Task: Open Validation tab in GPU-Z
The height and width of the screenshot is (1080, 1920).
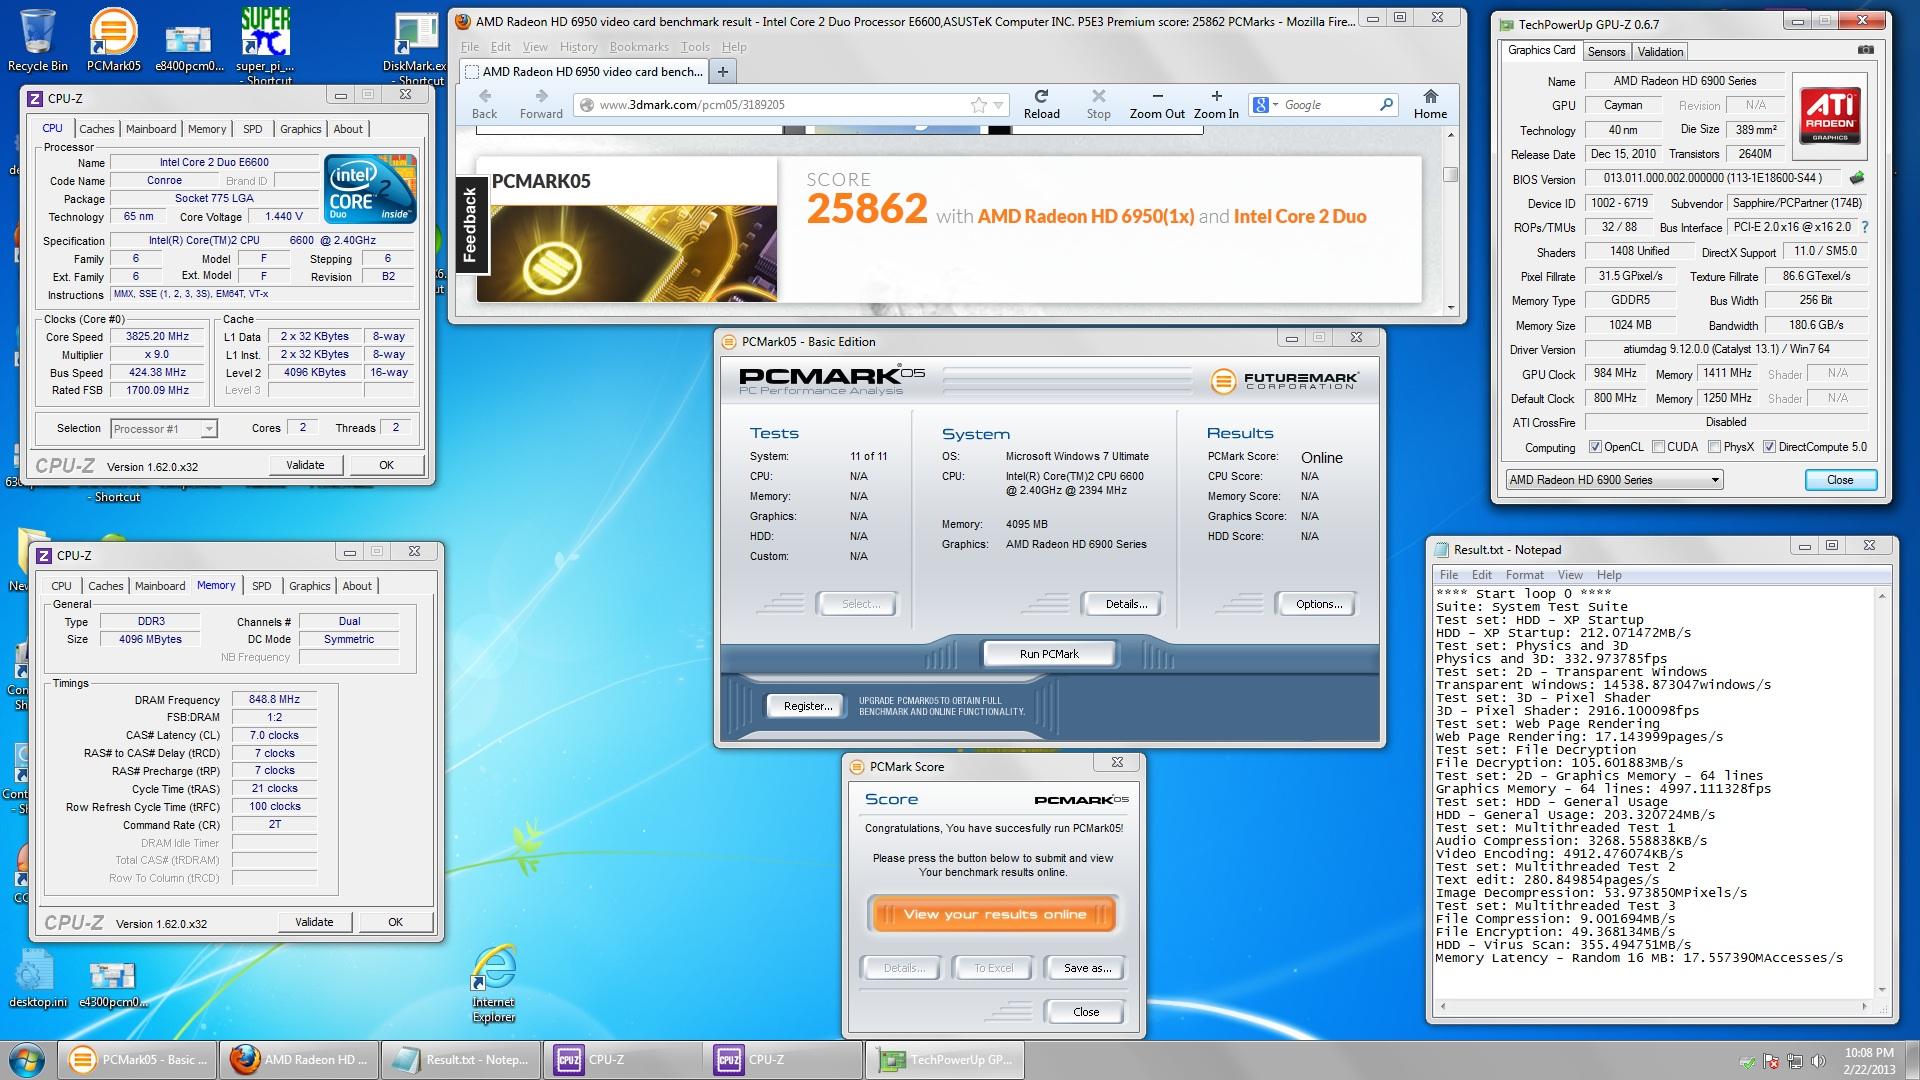Action: tap(1660, 52)
